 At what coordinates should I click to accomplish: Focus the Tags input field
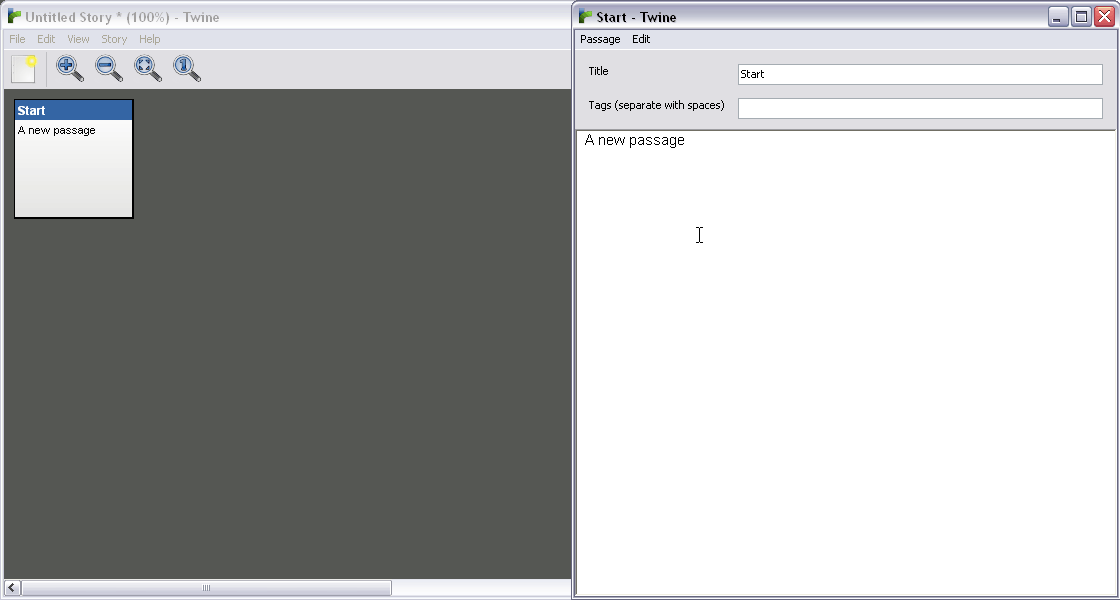pyautogui.click(x=919, y=108)
